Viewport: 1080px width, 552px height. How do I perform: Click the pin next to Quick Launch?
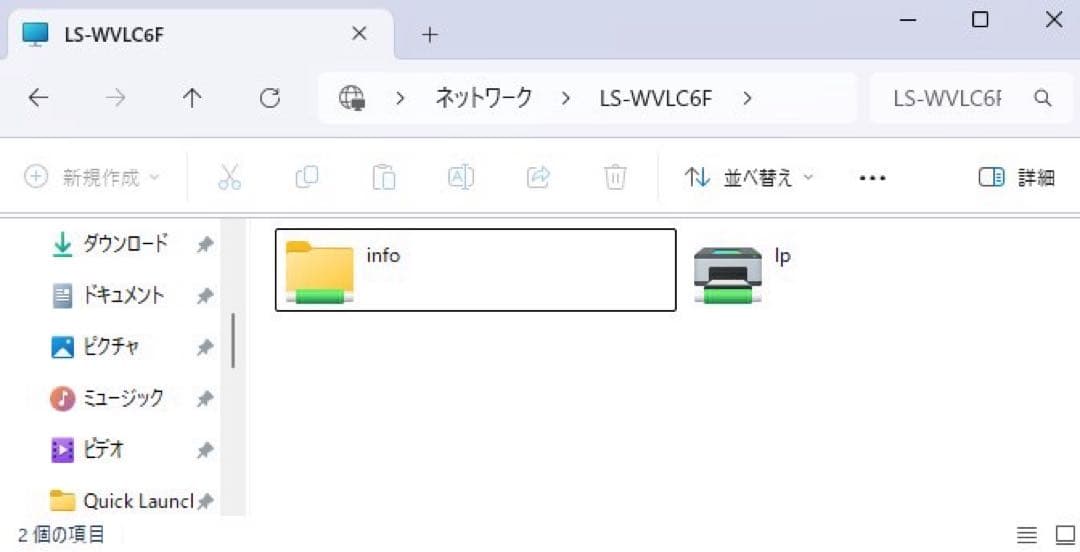pos(205,501)
